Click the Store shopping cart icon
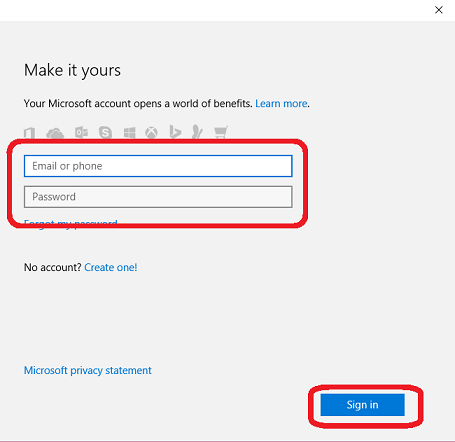This screenshot has width=455, height=442. [x=221, y=132]
